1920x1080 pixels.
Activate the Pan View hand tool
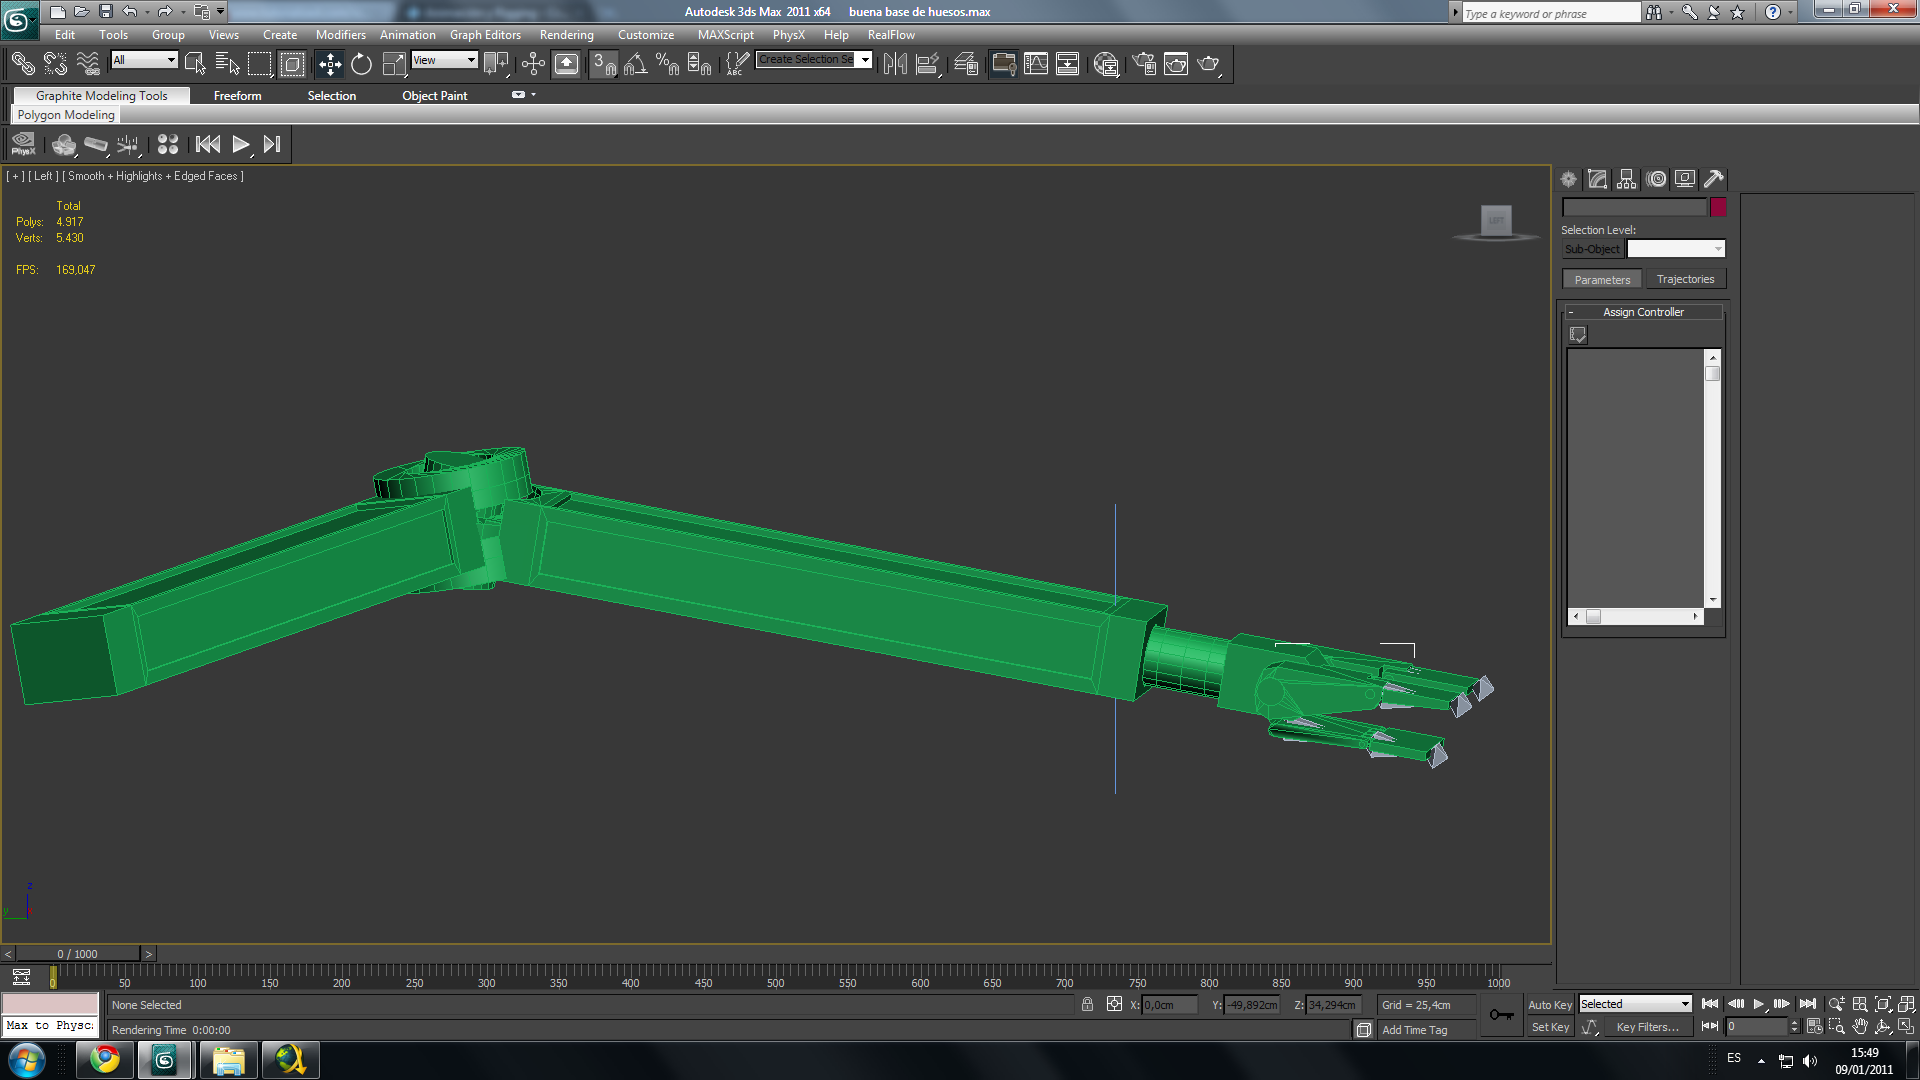[1860, 1027]
